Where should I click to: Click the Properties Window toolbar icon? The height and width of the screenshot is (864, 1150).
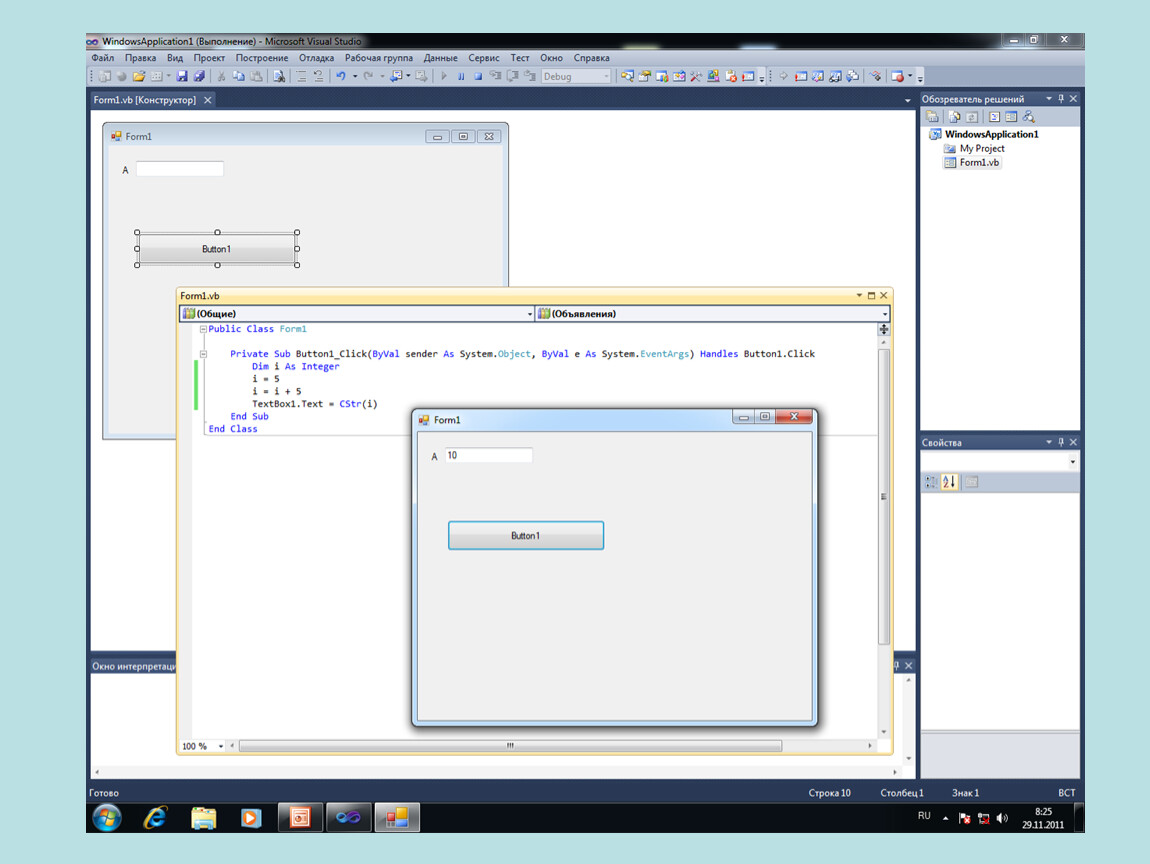[645, 76]
